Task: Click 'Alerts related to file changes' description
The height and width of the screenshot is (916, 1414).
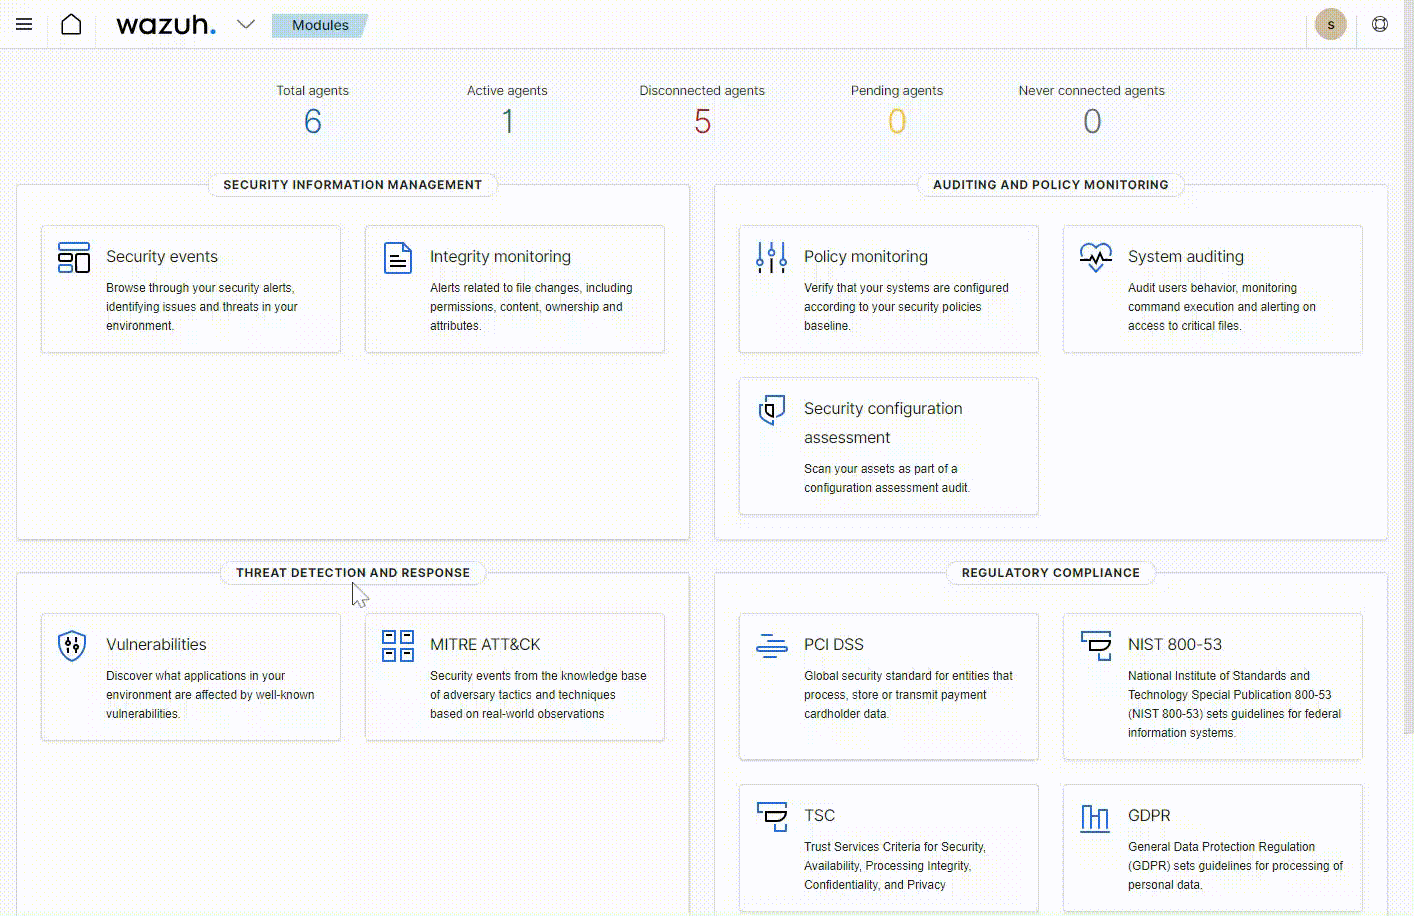Action: click(531, 307)
